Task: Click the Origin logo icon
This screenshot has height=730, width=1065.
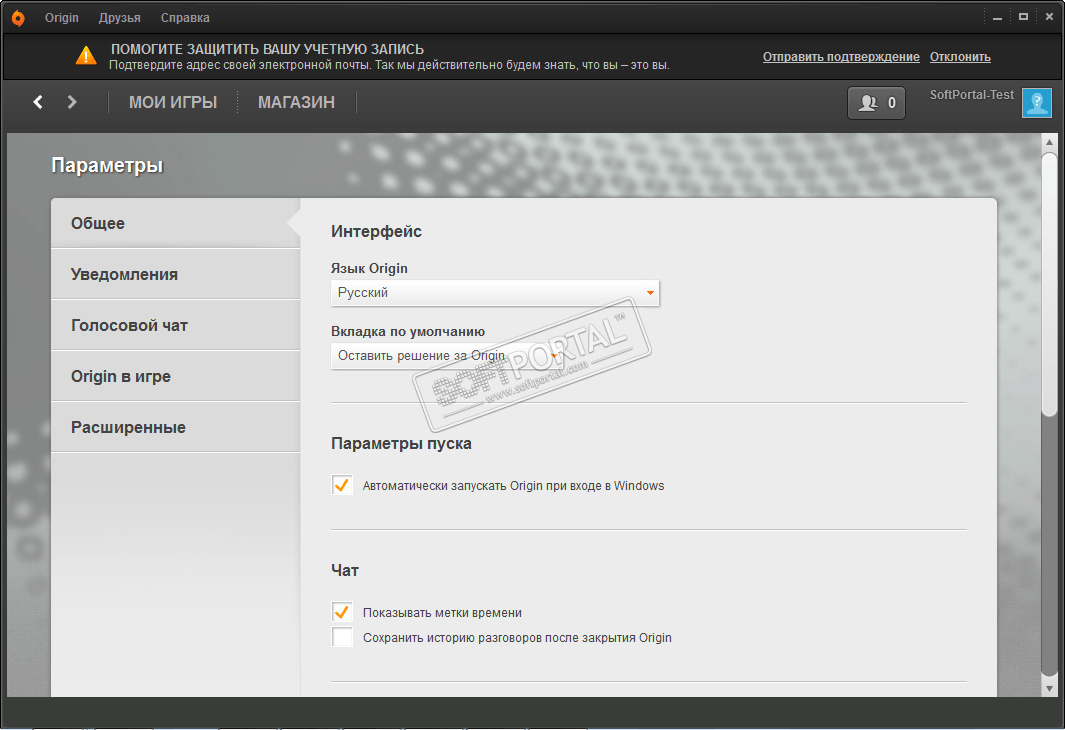Action: (x=18, y=18)
